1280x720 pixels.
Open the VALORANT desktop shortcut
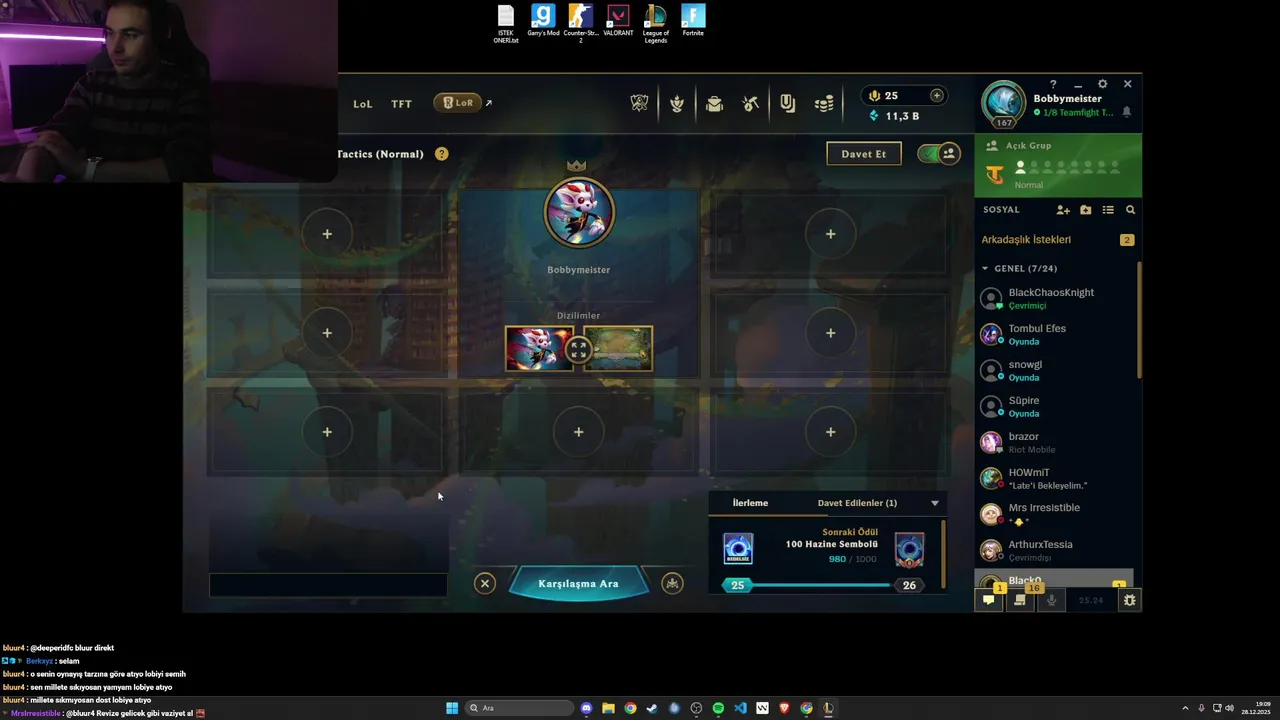point(618,21)
